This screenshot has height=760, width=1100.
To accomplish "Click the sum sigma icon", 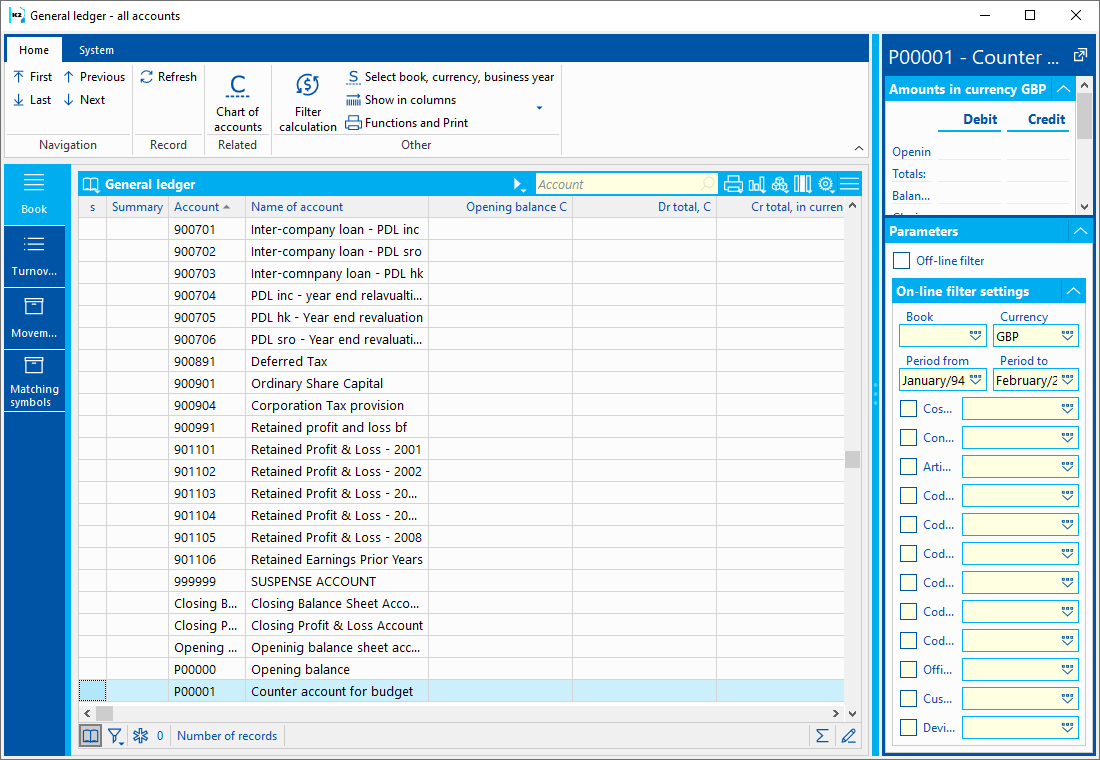I will tap(822, 736).
